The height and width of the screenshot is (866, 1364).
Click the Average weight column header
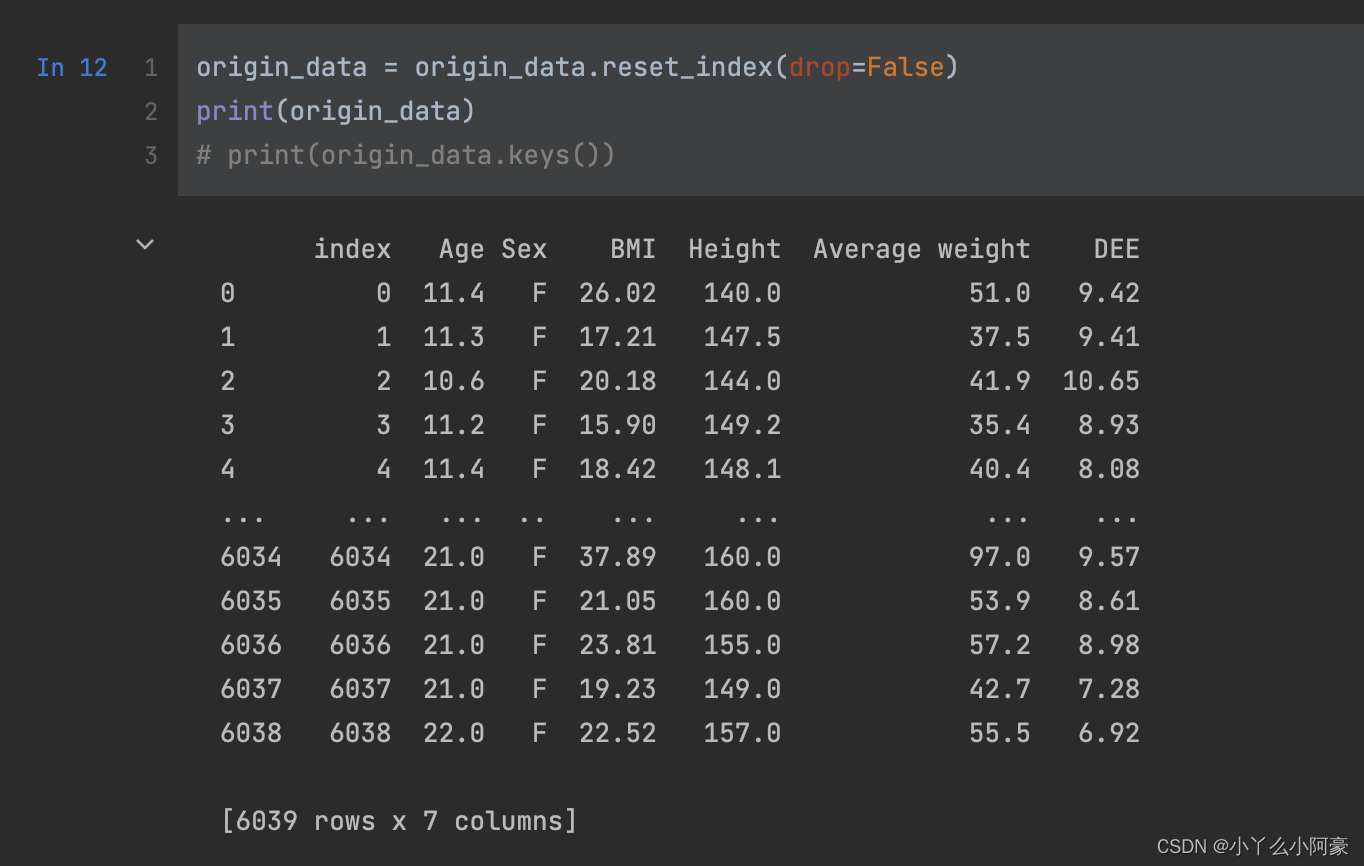coord(922,249)
